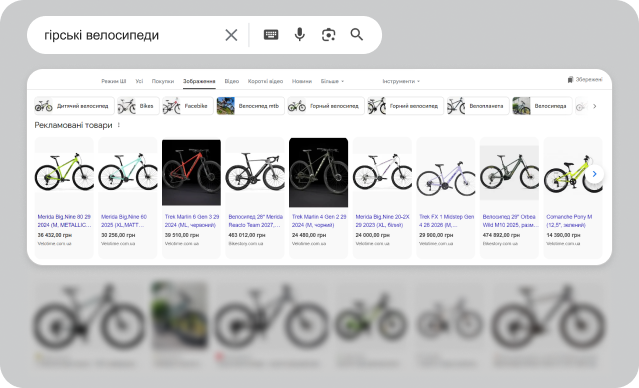Open the Orbea Wild M10 2025 product link
Image resolution: width=639 pixels, height=388 pixels.
510,220
